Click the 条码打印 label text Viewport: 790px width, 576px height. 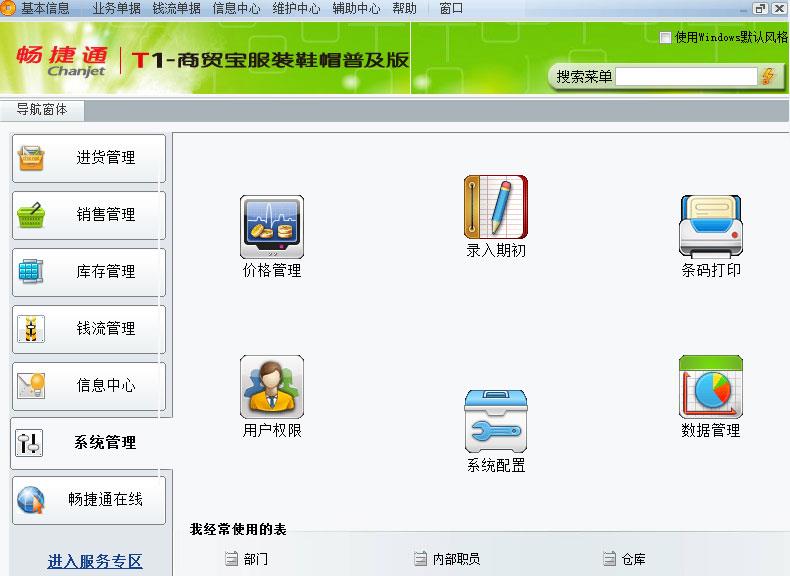pos(711,271)
